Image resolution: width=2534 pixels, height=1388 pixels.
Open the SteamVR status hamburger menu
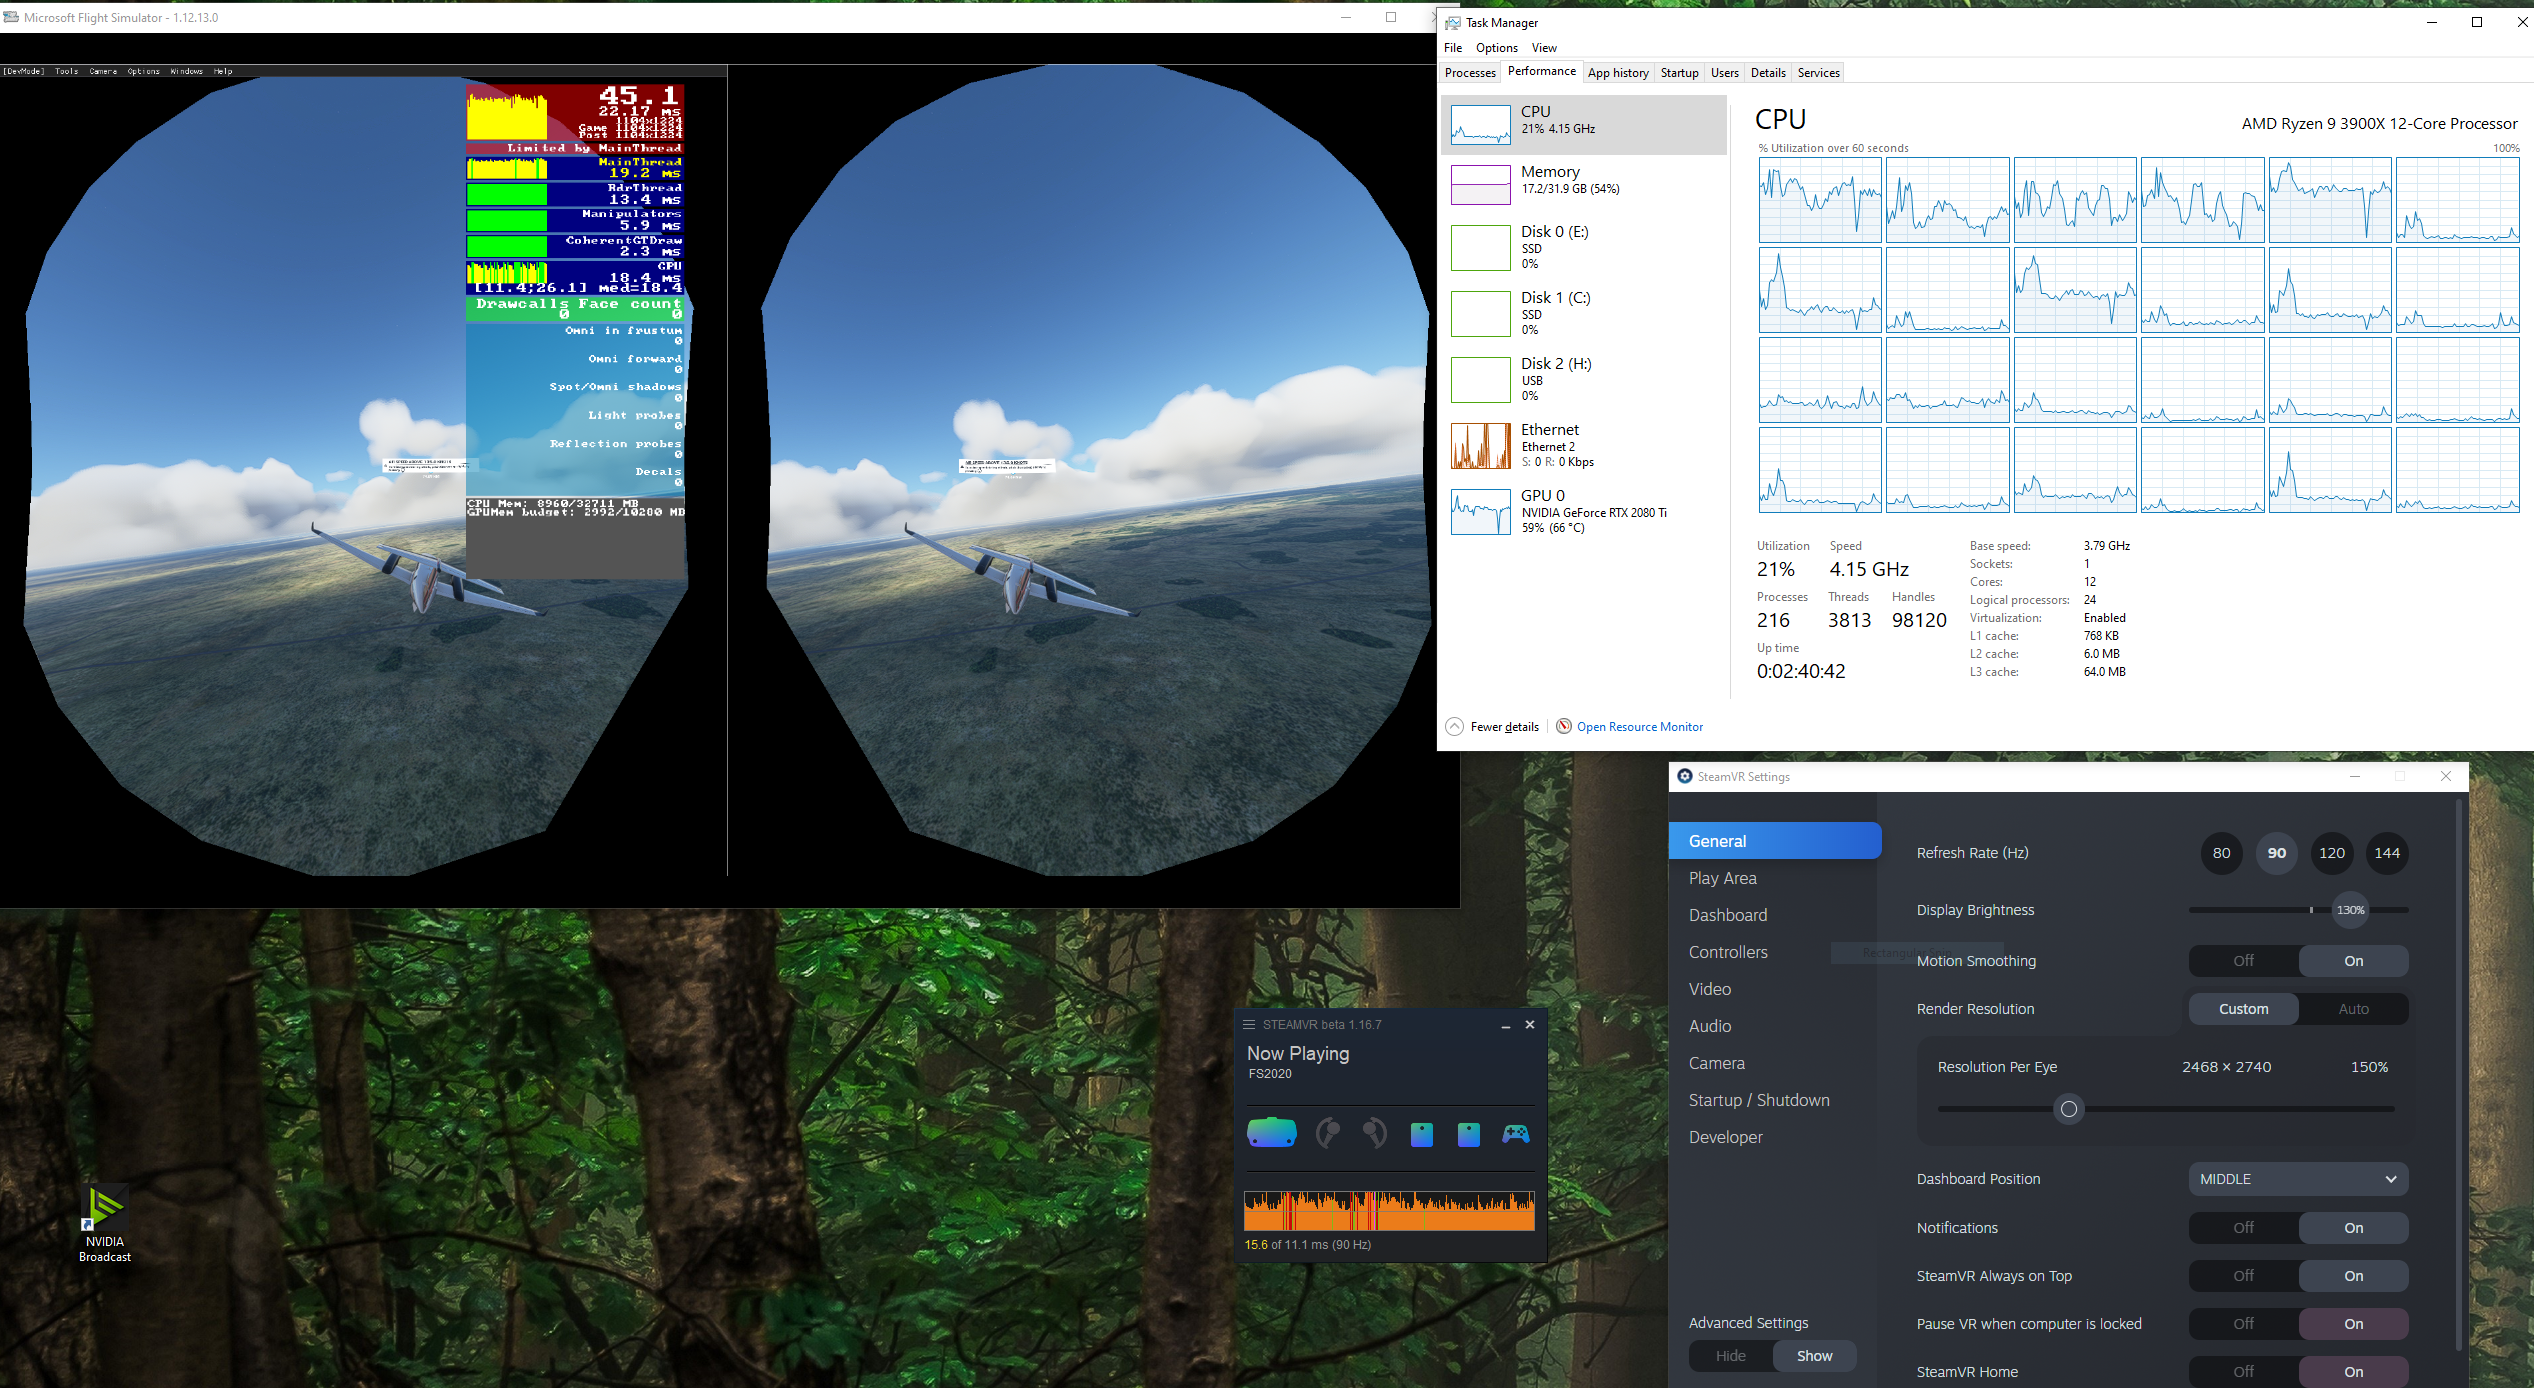(1249, 1024)
